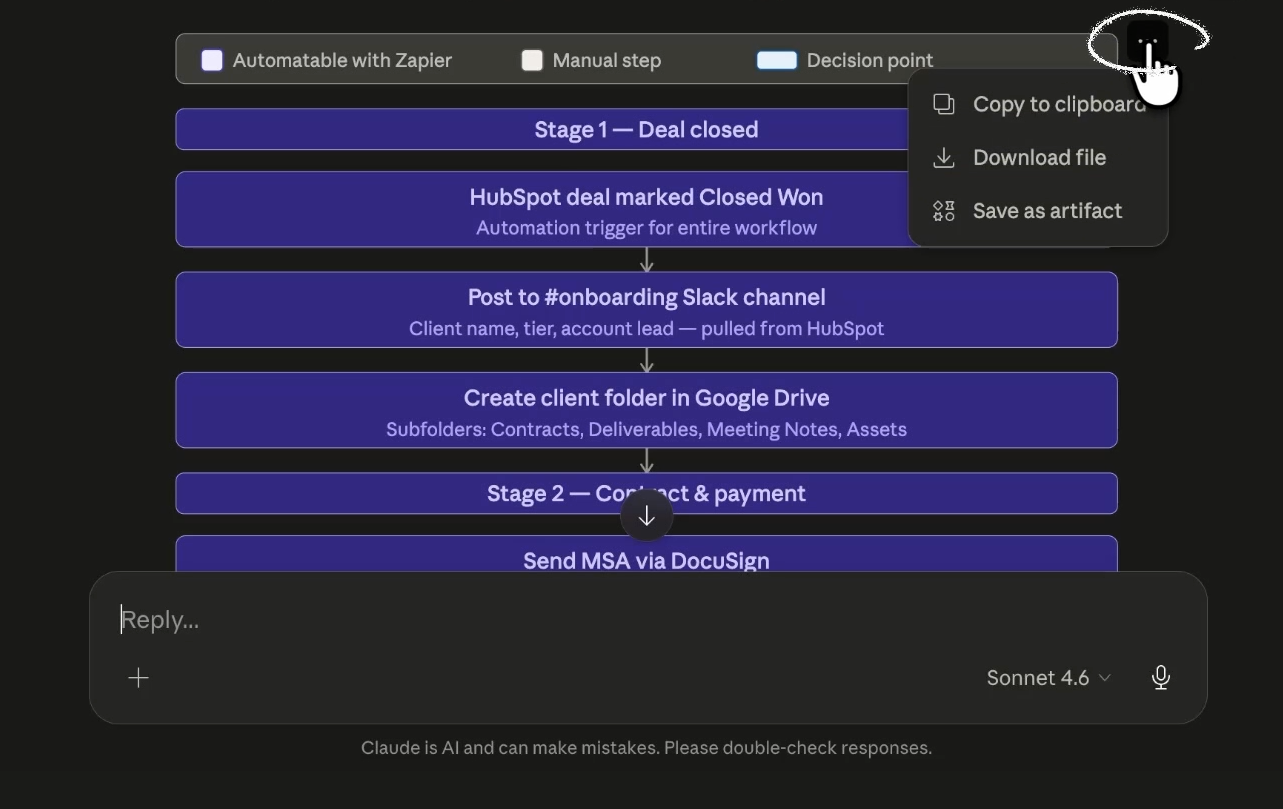Open the artifact options three-dot menu

[1147, 42]
